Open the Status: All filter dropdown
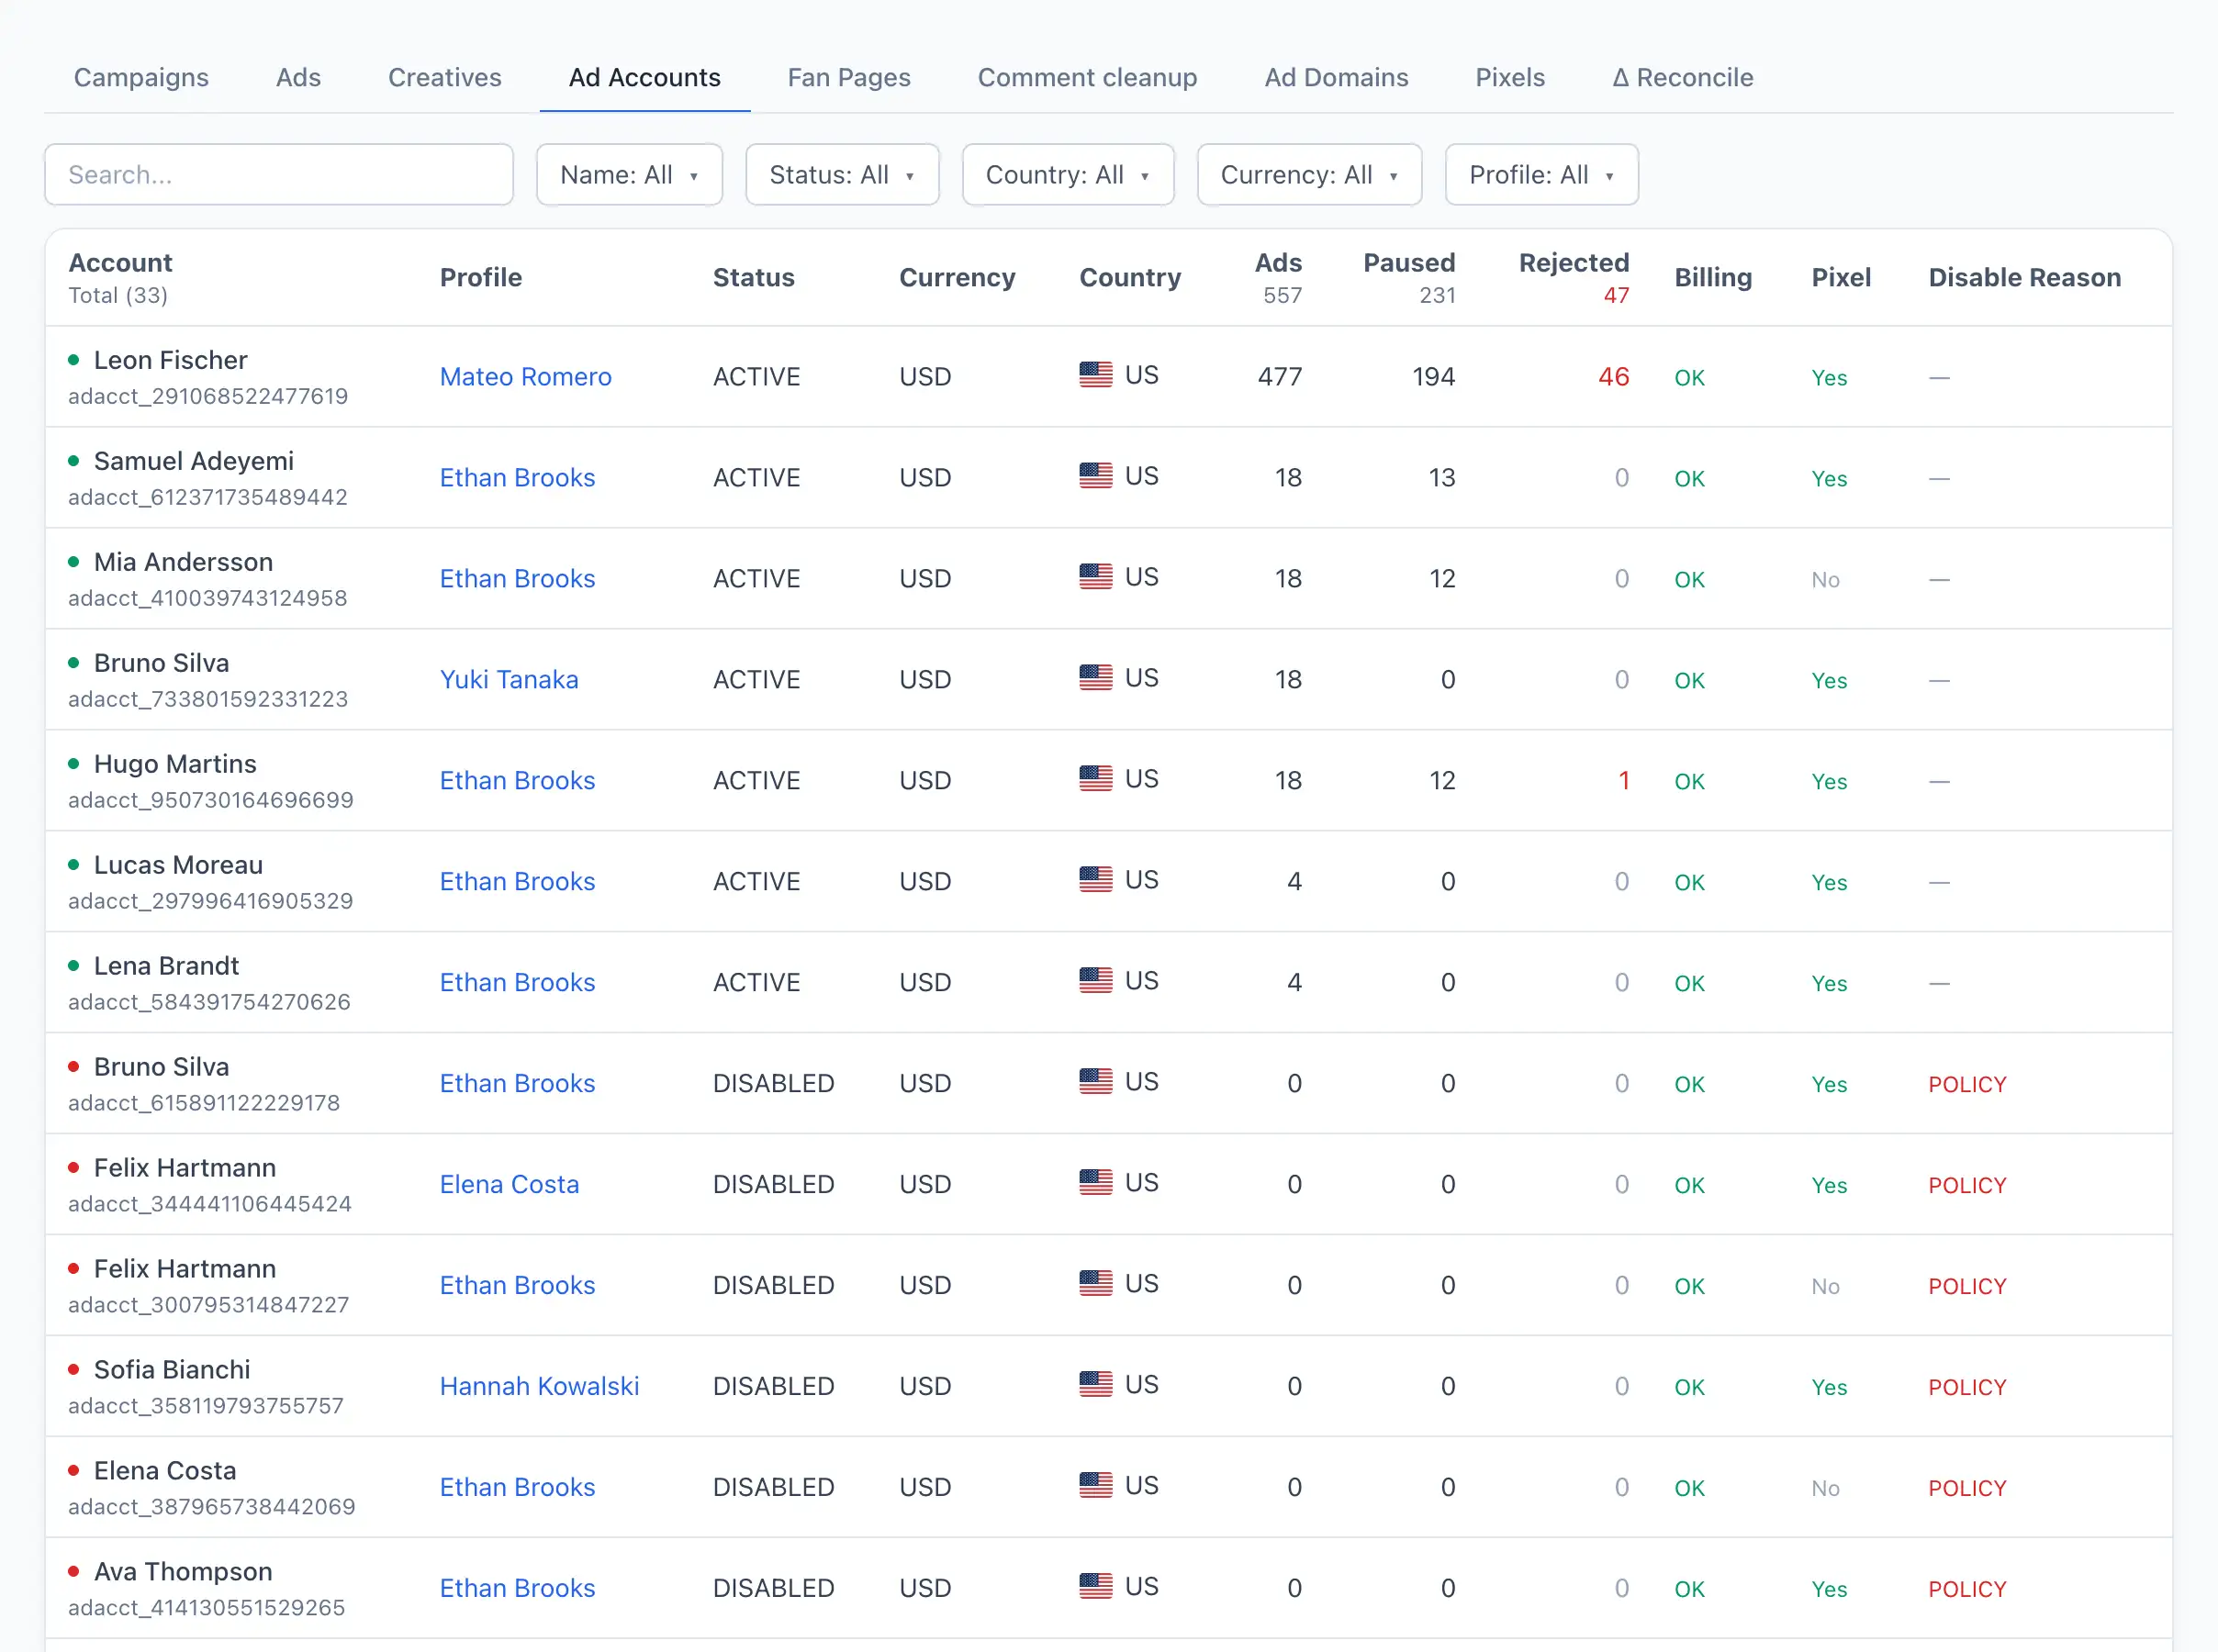The image size is (2218, 1652). 842,175
